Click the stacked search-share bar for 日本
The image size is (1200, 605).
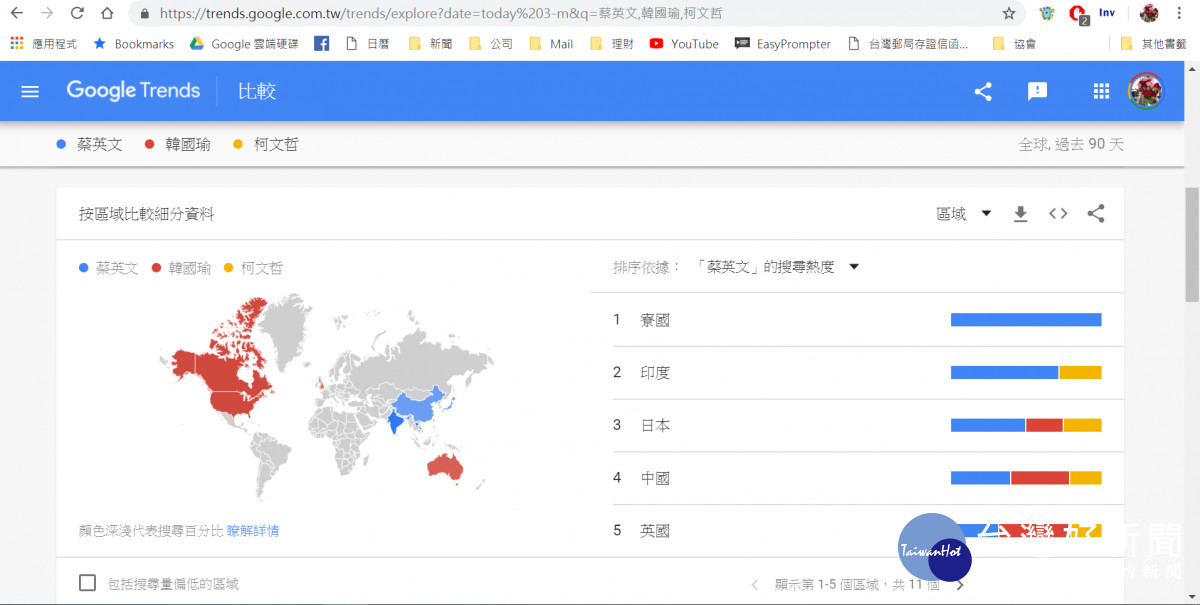click(1026, 426)
